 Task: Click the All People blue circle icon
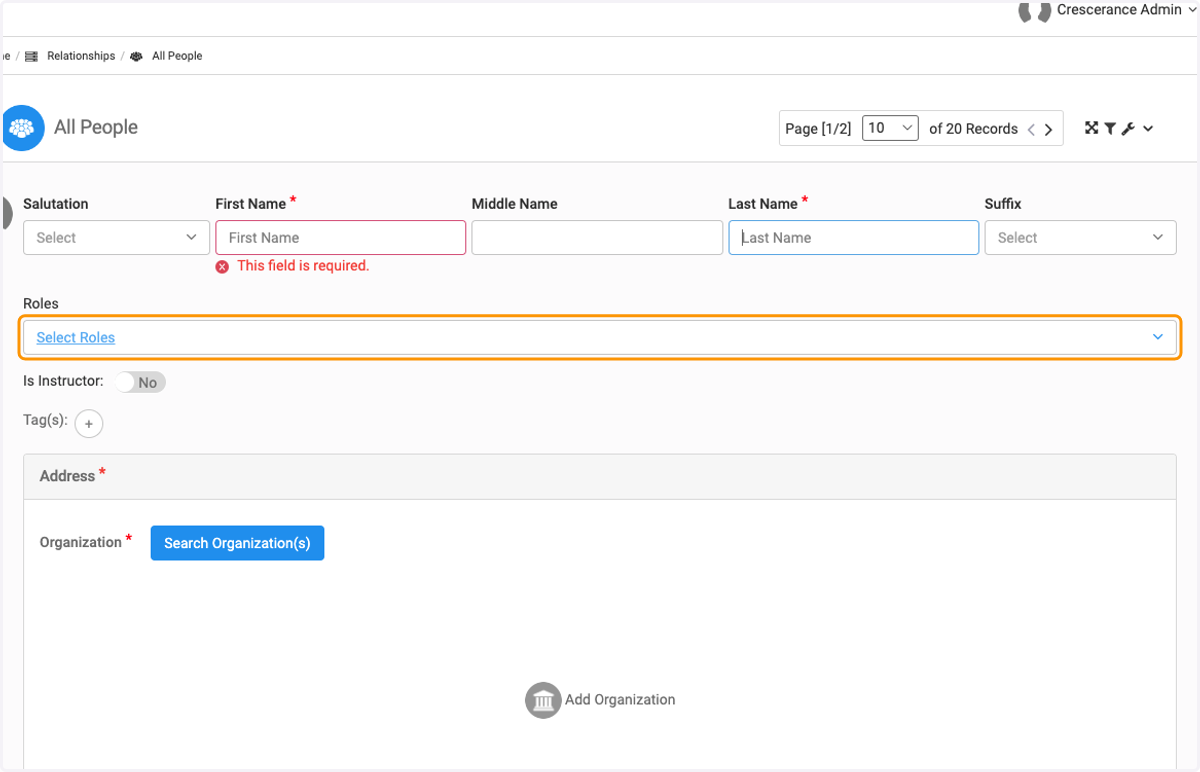pos(22,128)
